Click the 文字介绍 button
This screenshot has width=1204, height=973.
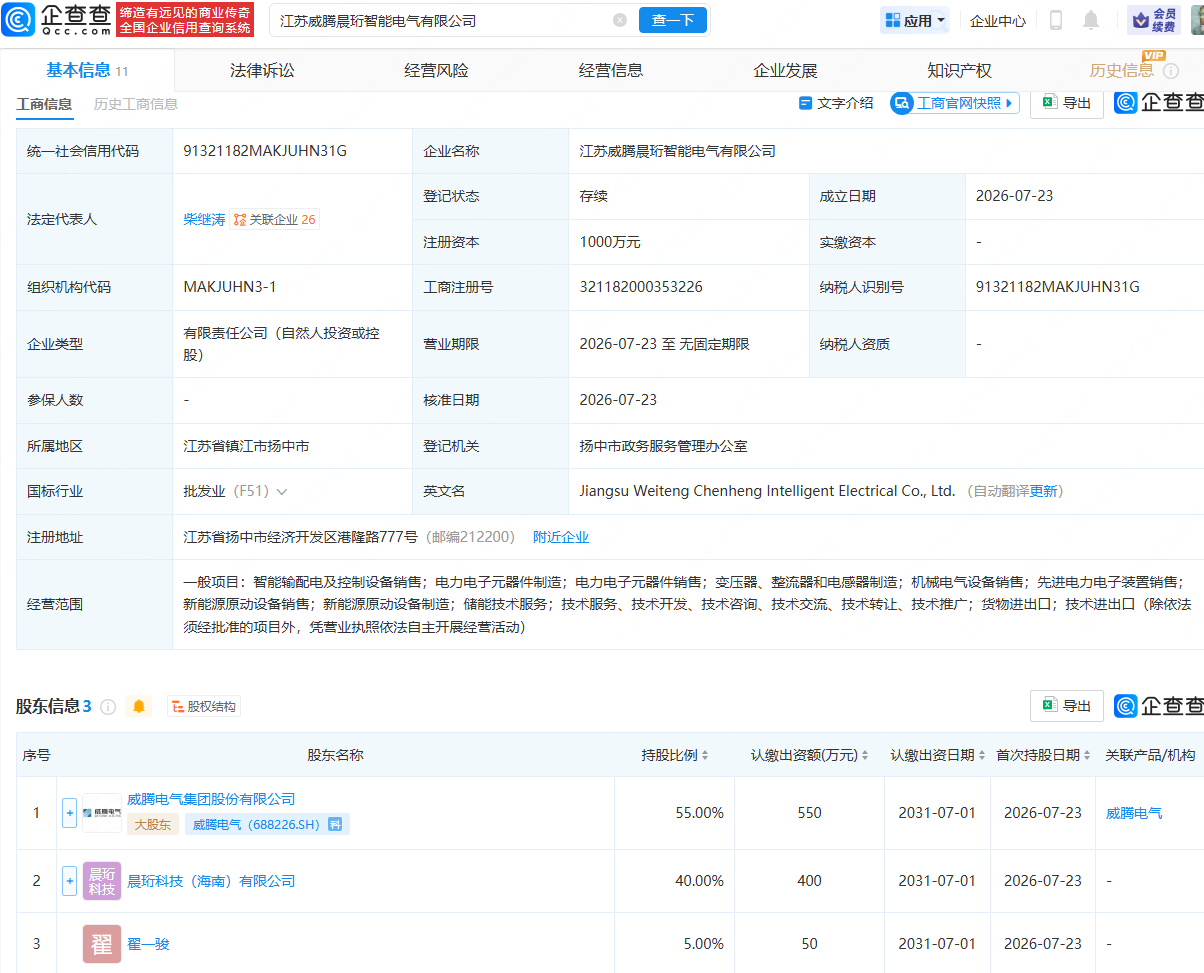coord(836,103)
